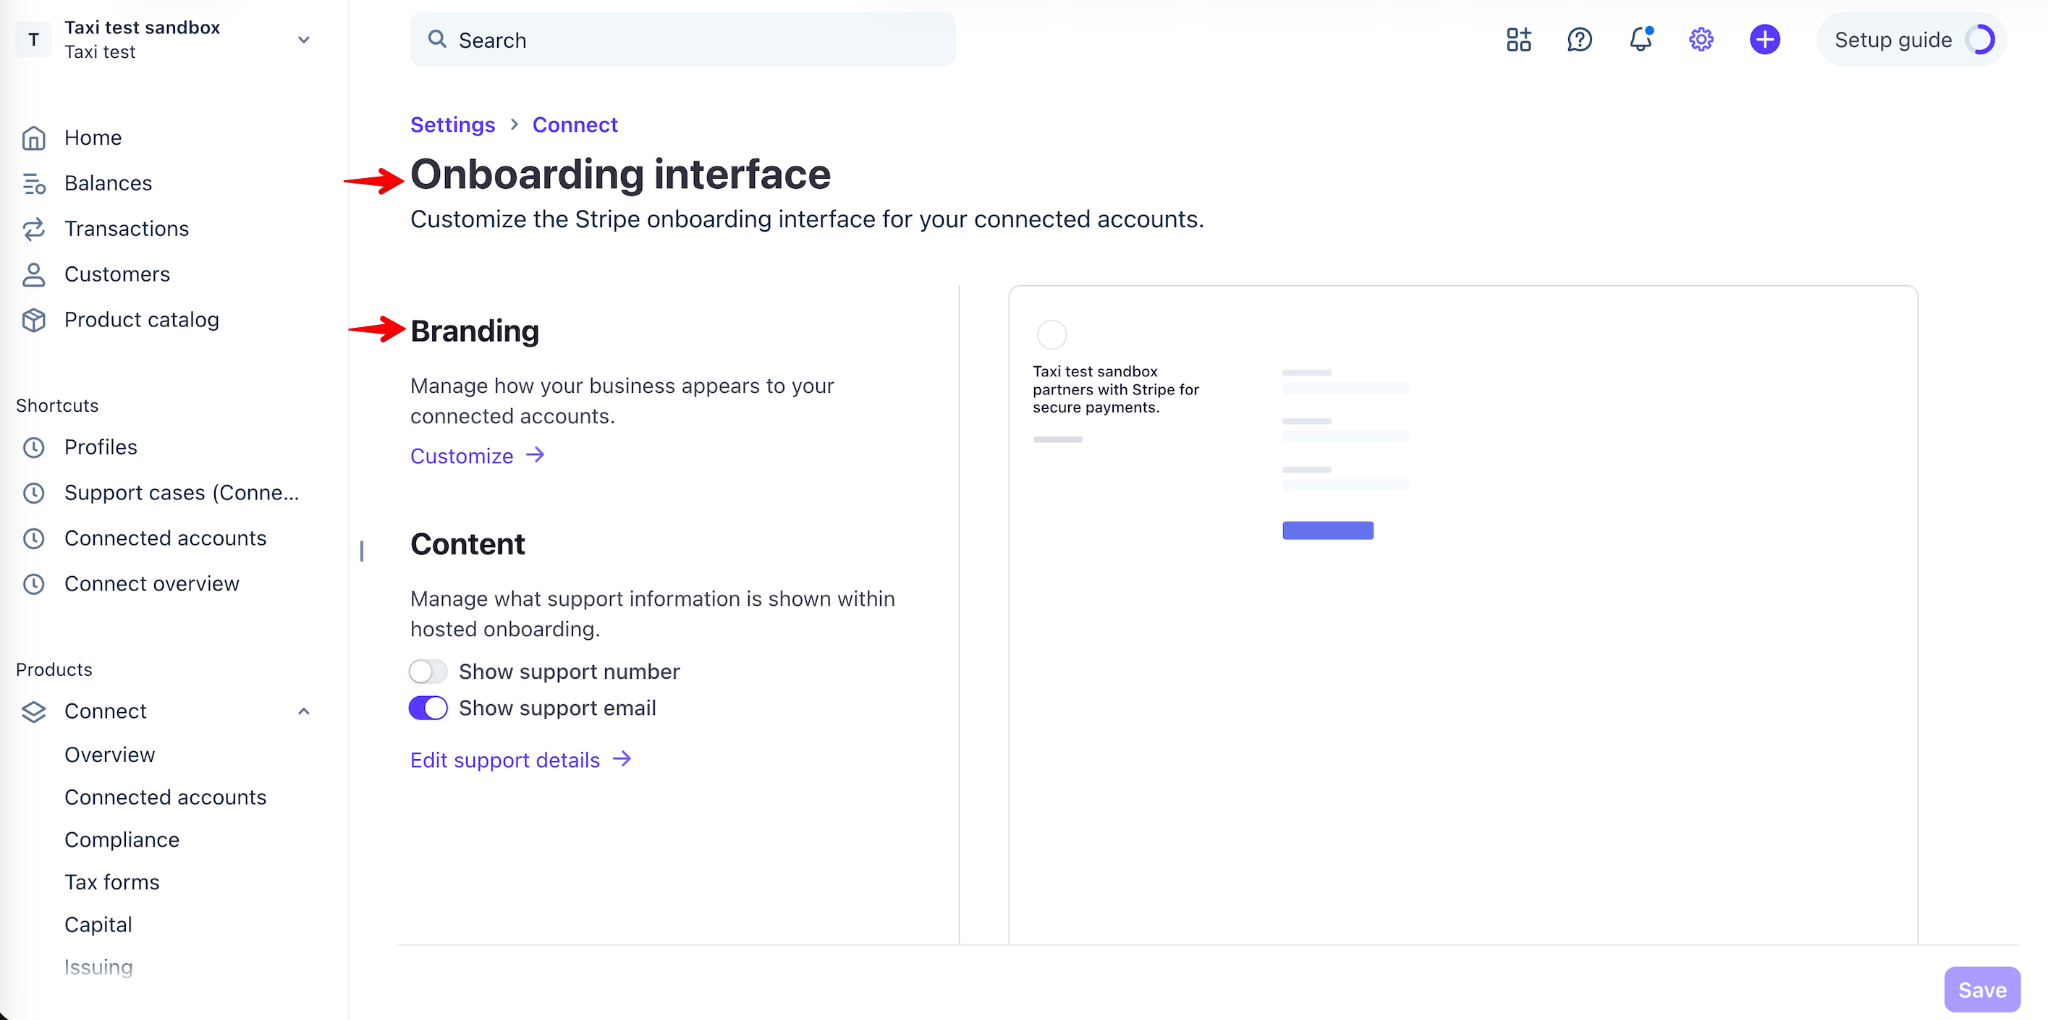Click the search magnifier icon
Image resolution: width=2048 pixels, height=1020 pixels.
tap(437, 39)
